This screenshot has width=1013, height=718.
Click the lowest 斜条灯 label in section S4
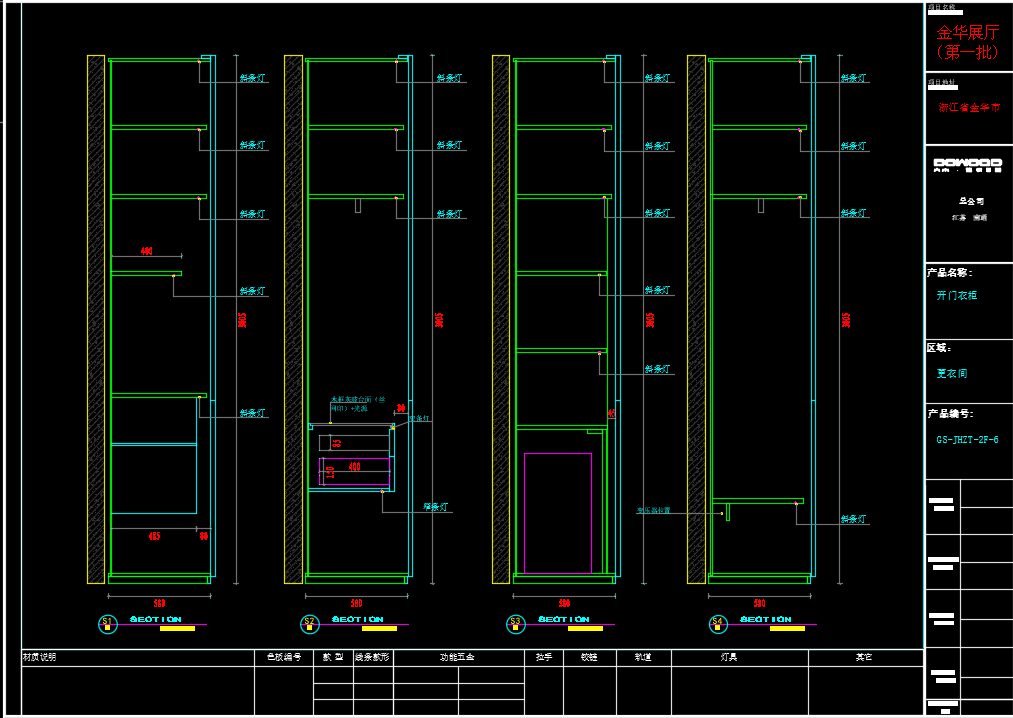pyautogui.click(x=853, y=519)
